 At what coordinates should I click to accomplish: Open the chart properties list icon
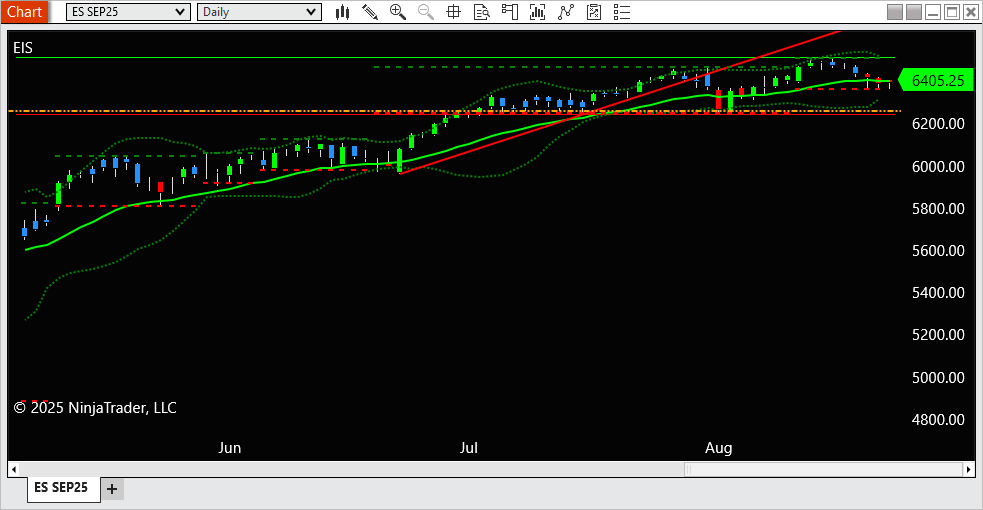(x=621, y=12)
